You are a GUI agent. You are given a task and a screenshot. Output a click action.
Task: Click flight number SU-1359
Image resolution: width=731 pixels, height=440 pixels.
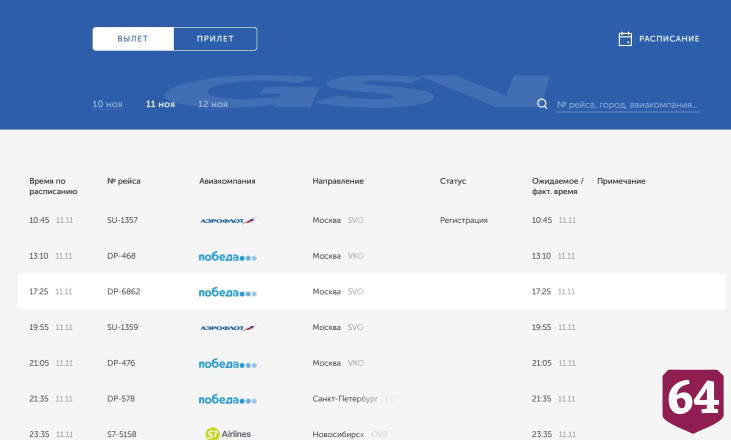(123, 327)
